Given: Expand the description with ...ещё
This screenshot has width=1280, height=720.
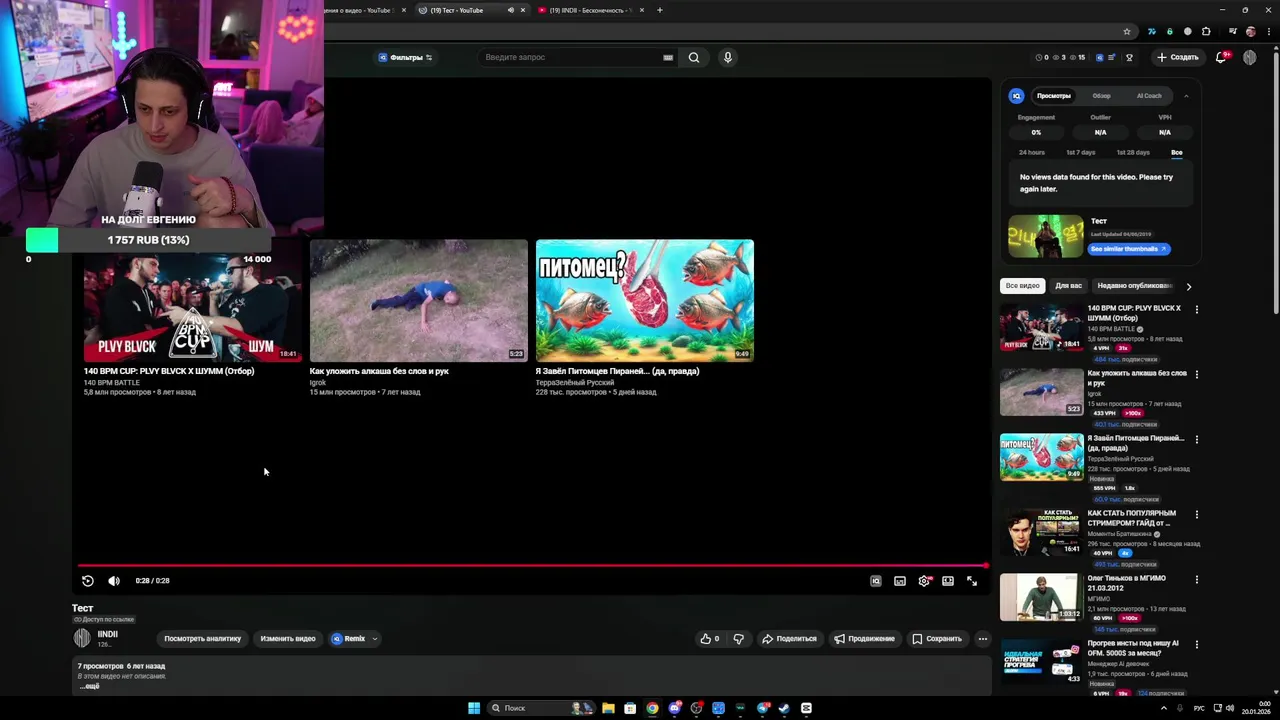Looking at the screenshot, I should (x=89, y=686).
